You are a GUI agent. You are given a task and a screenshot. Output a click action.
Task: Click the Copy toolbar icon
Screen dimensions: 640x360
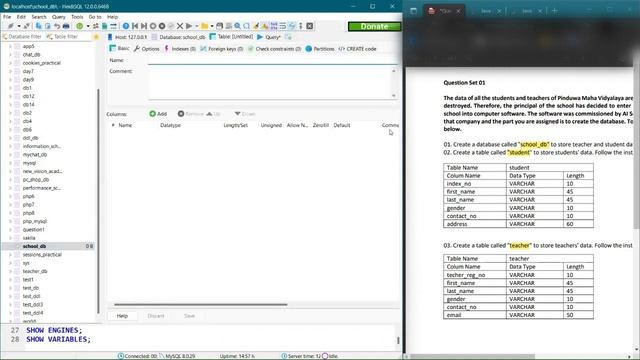click(x=38, y=26)
